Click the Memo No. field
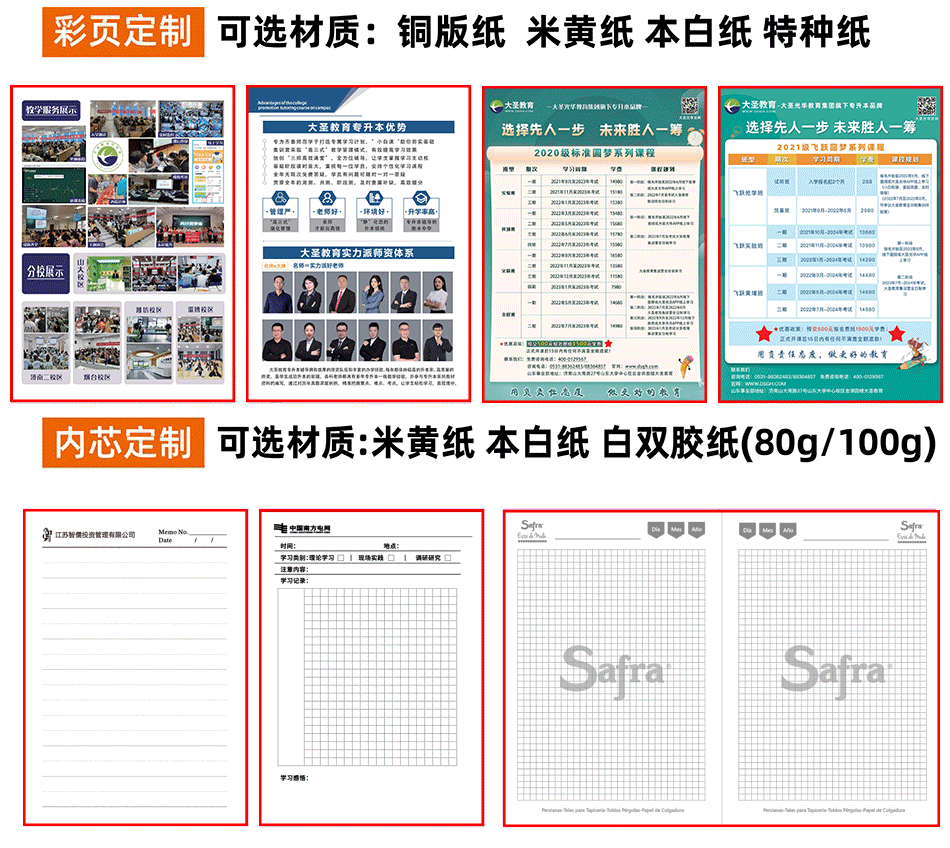950x848 pixels. pyautogui.click(x=192, y=531)
